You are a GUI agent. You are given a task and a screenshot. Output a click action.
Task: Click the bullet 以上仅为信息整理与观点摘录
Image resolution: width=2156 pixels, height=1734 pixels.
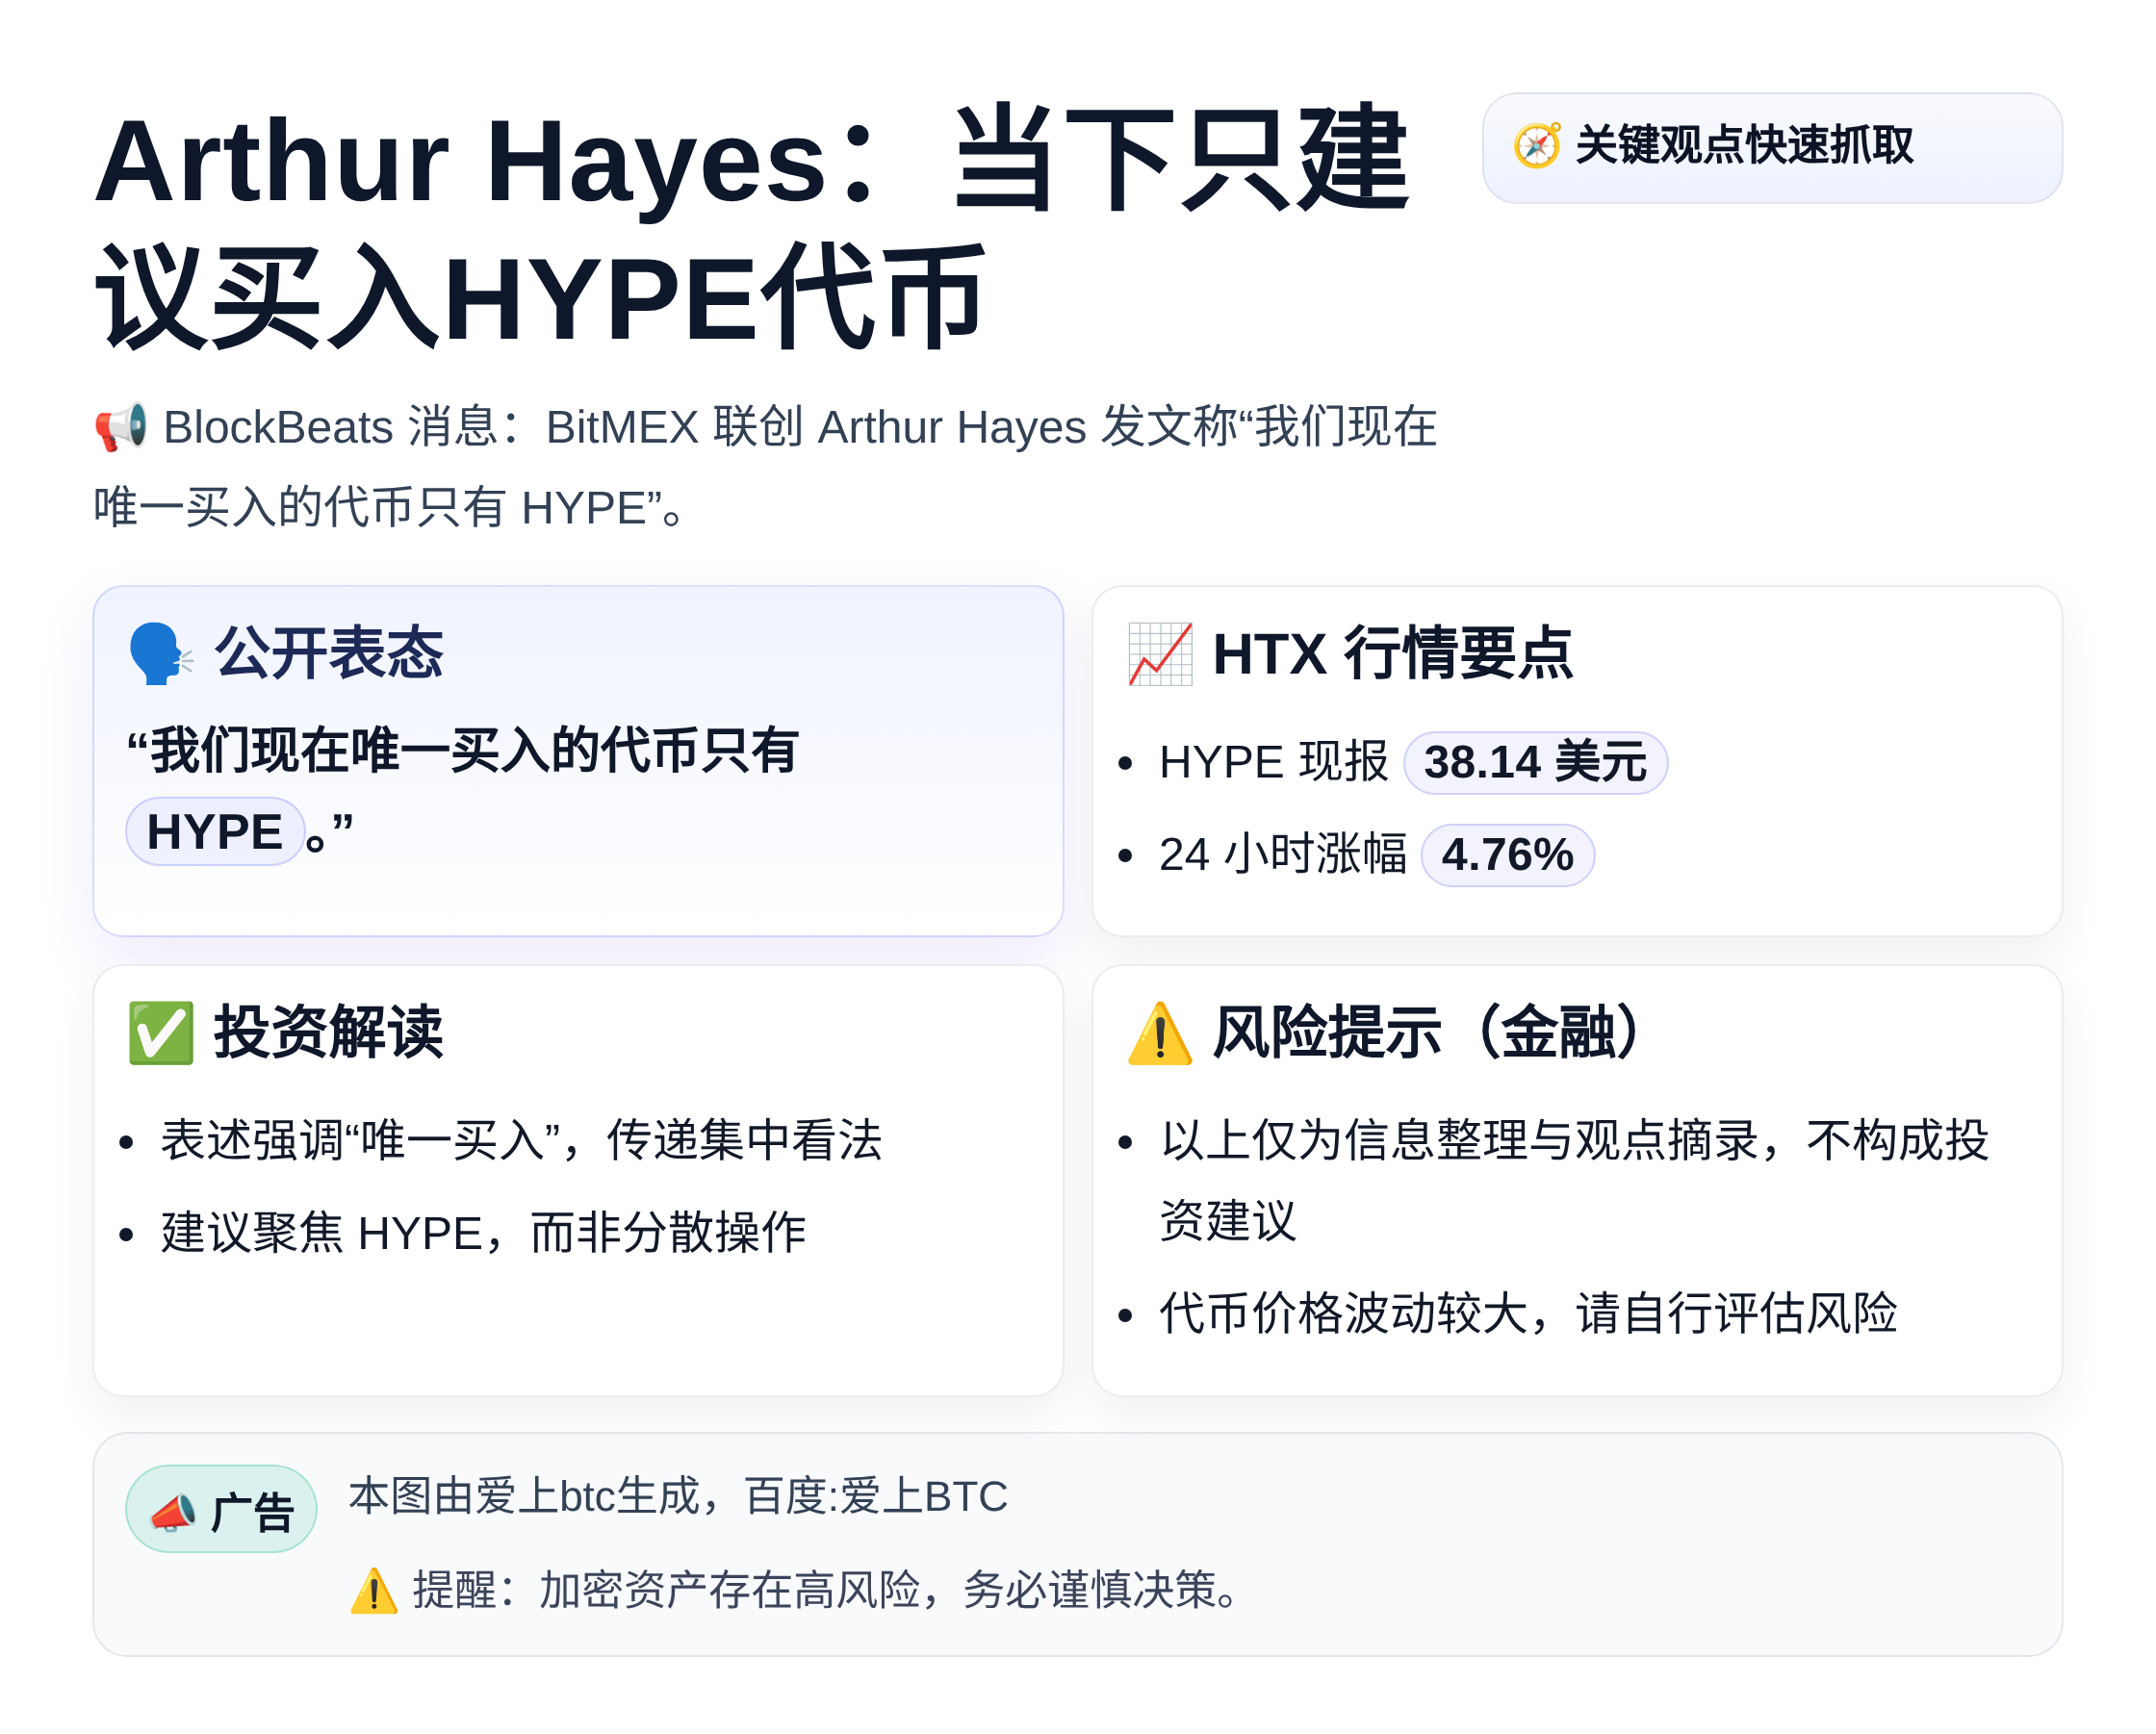[x=1574, y=1181]
